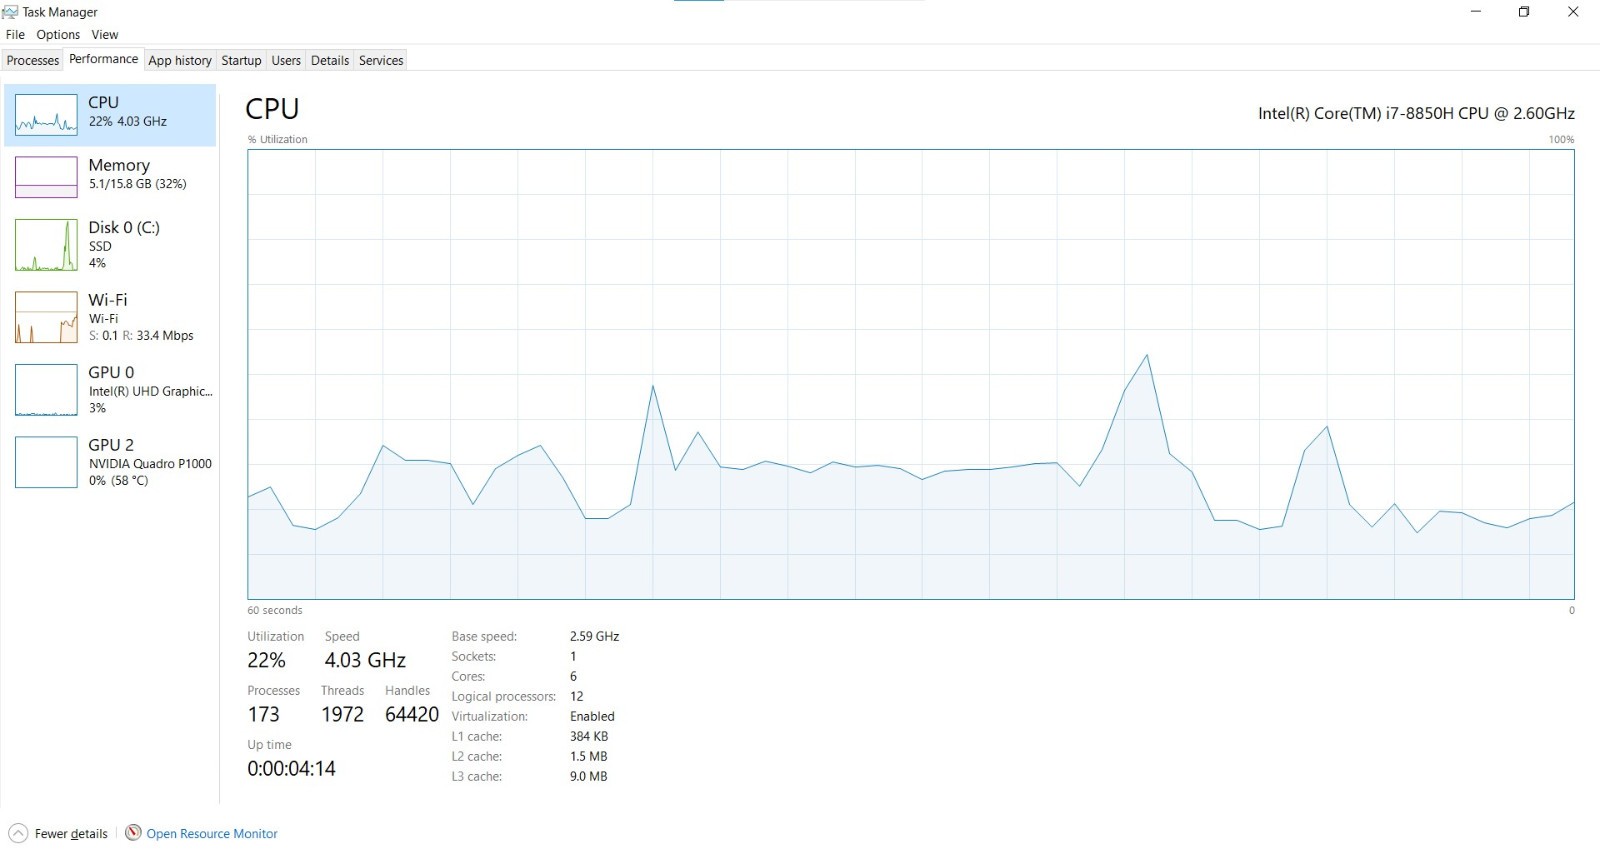Click the 22% Utilization value
The height and width of the screenshot is (858, 1600).
point(266,660)
